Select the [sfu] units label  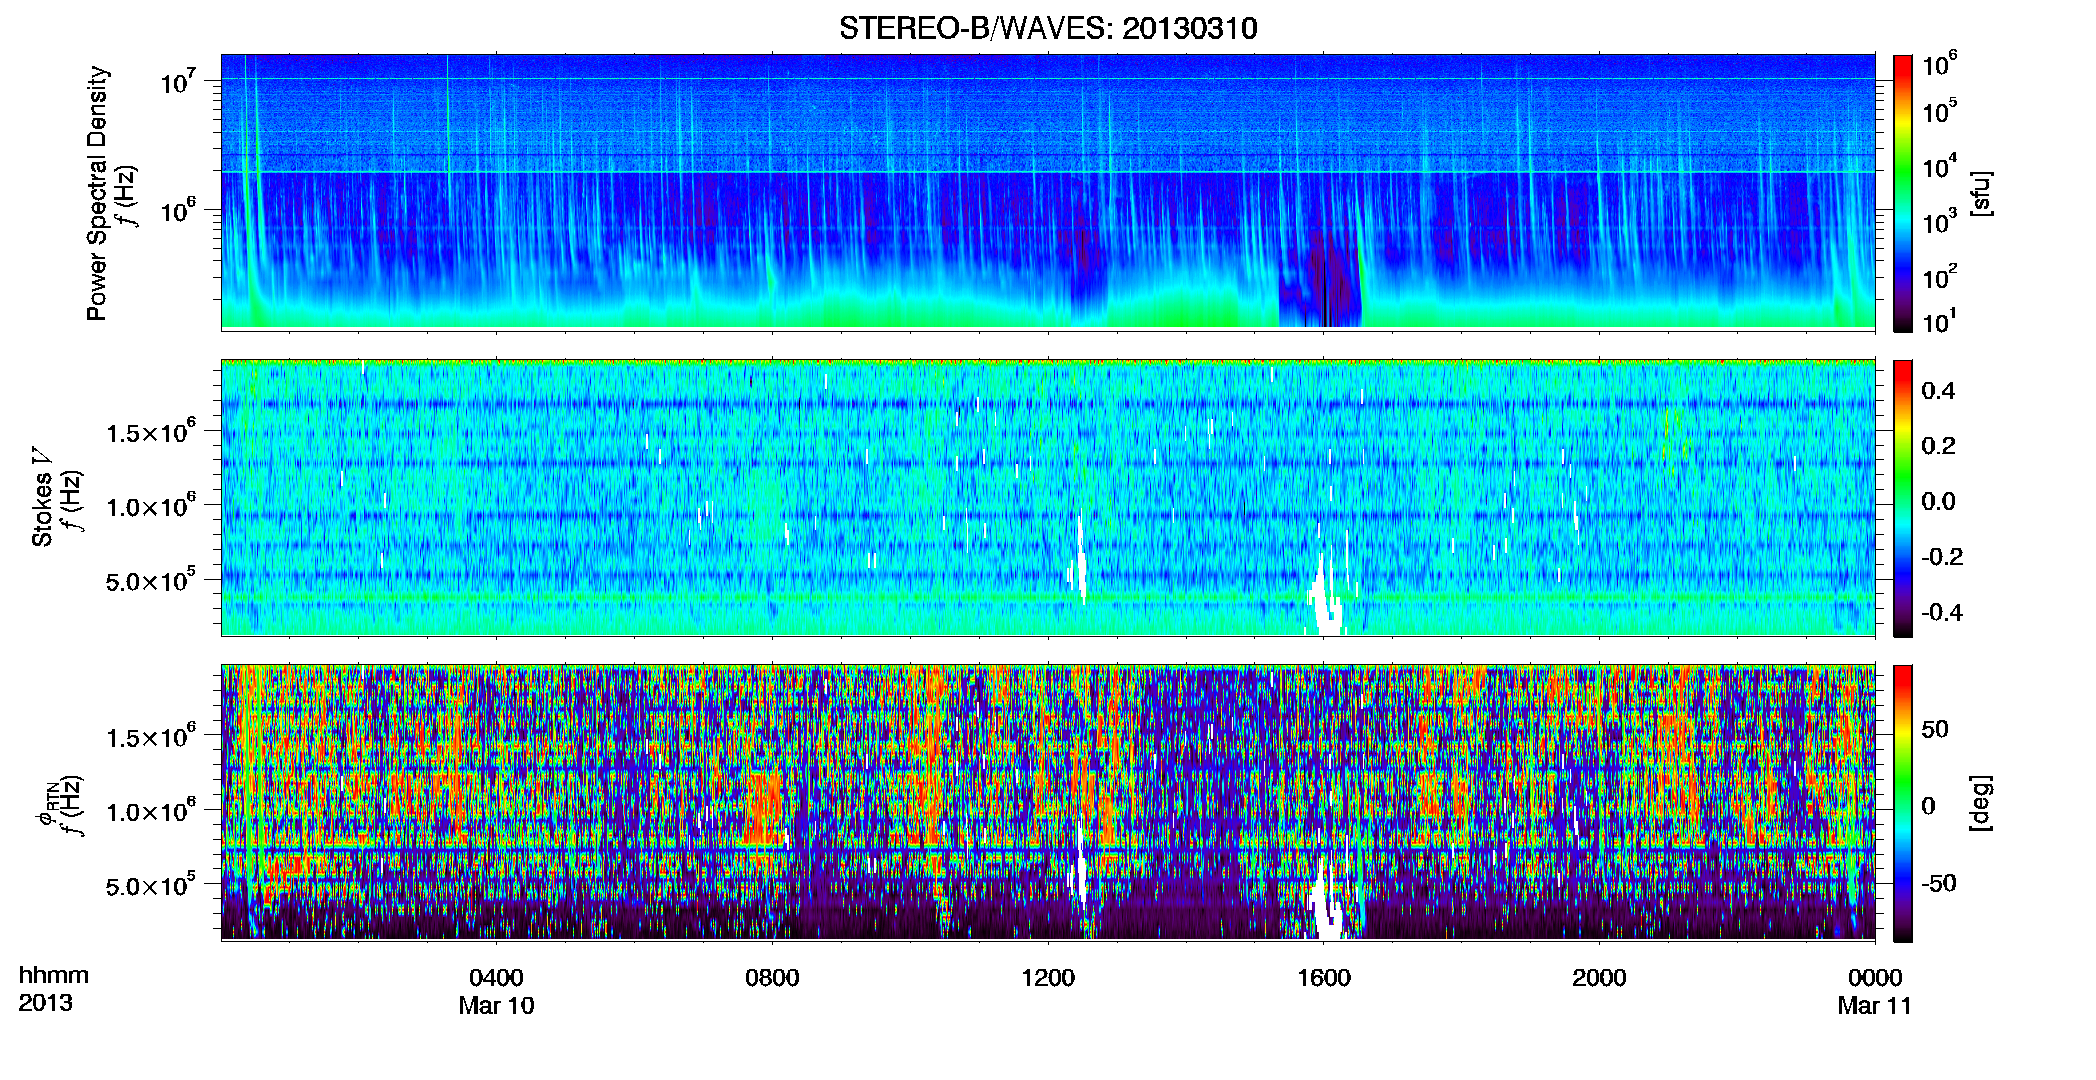tap(1981, 193)
